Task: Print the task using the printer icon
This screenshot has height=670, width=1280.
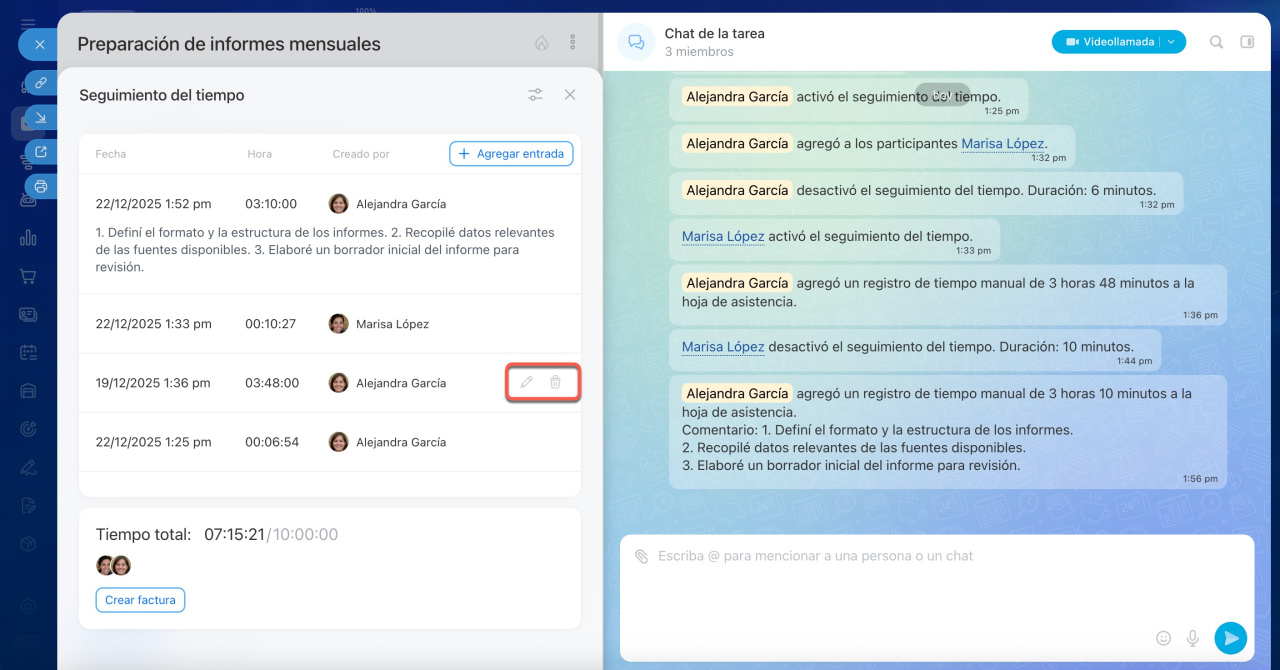Action: (41, 186)
